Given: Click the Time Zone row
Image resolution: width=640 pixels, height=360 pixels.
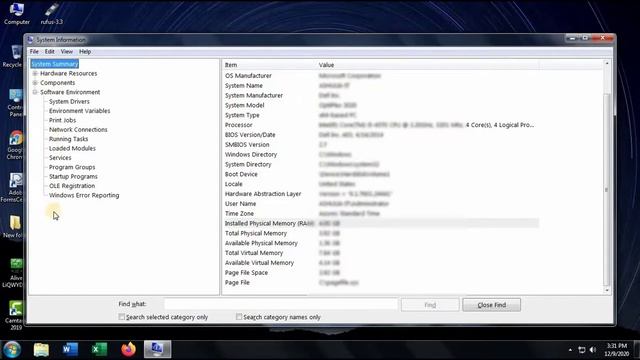Looking at the screenshot, I should pos(381,213).
